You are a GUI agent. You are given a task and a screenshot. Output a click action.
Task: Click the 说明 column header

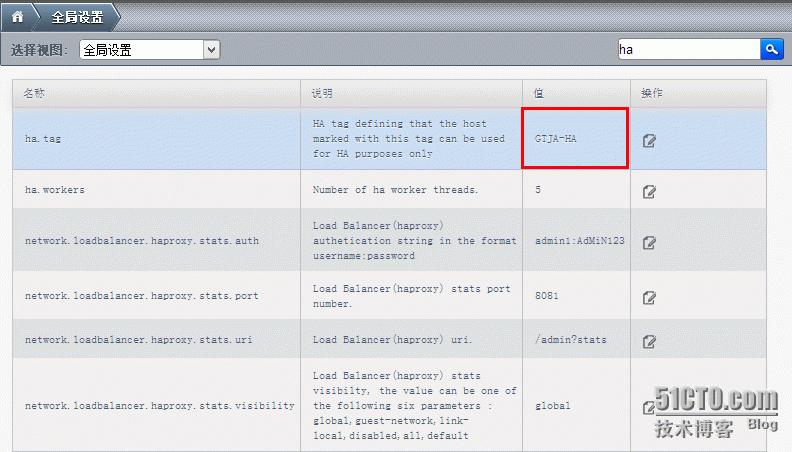click(x=411, y=93)
